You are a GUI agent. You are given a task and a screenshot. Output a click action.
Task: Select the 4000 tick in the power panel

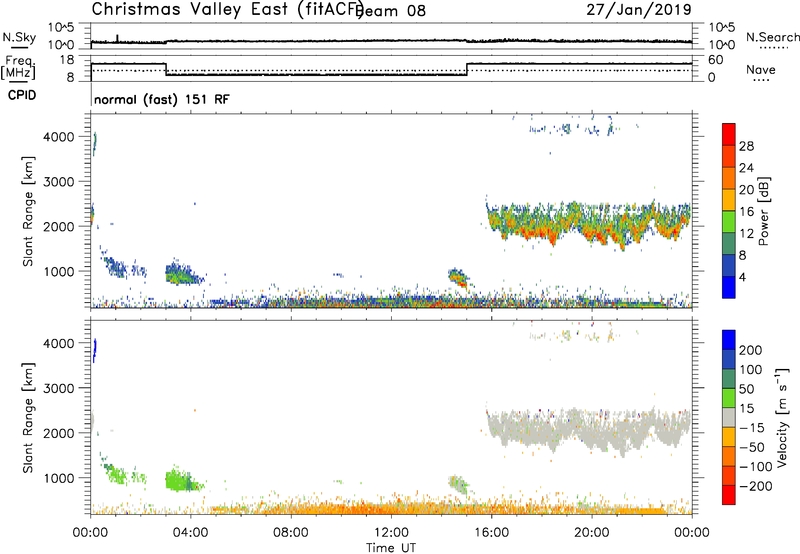pos(59,137)
